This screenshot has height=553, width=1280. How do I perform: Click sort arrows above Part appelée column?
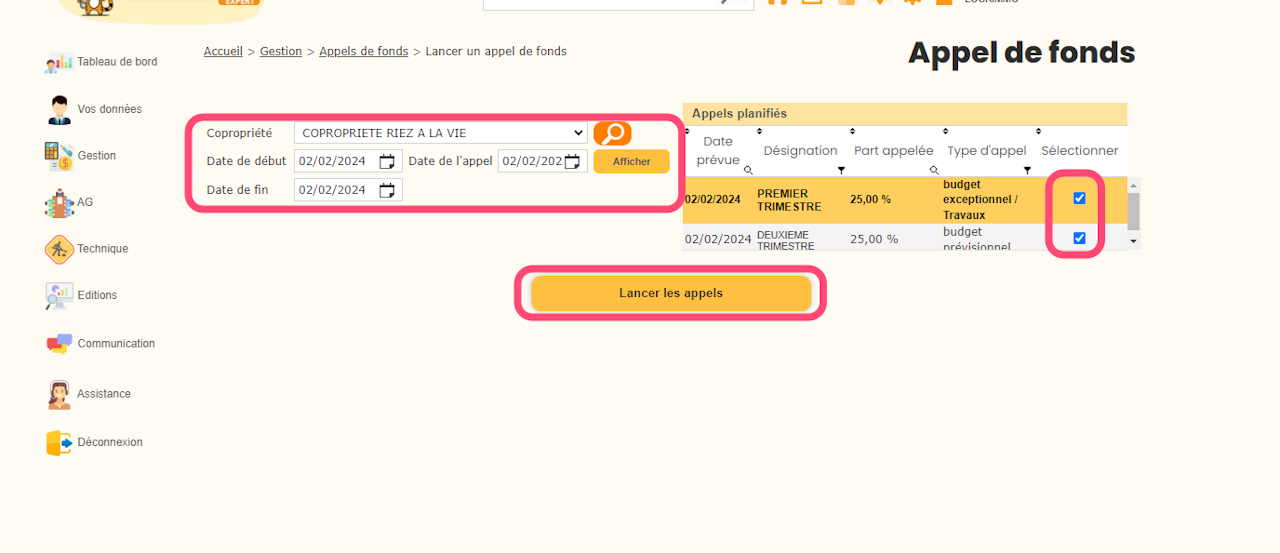(x=852, y=131)
